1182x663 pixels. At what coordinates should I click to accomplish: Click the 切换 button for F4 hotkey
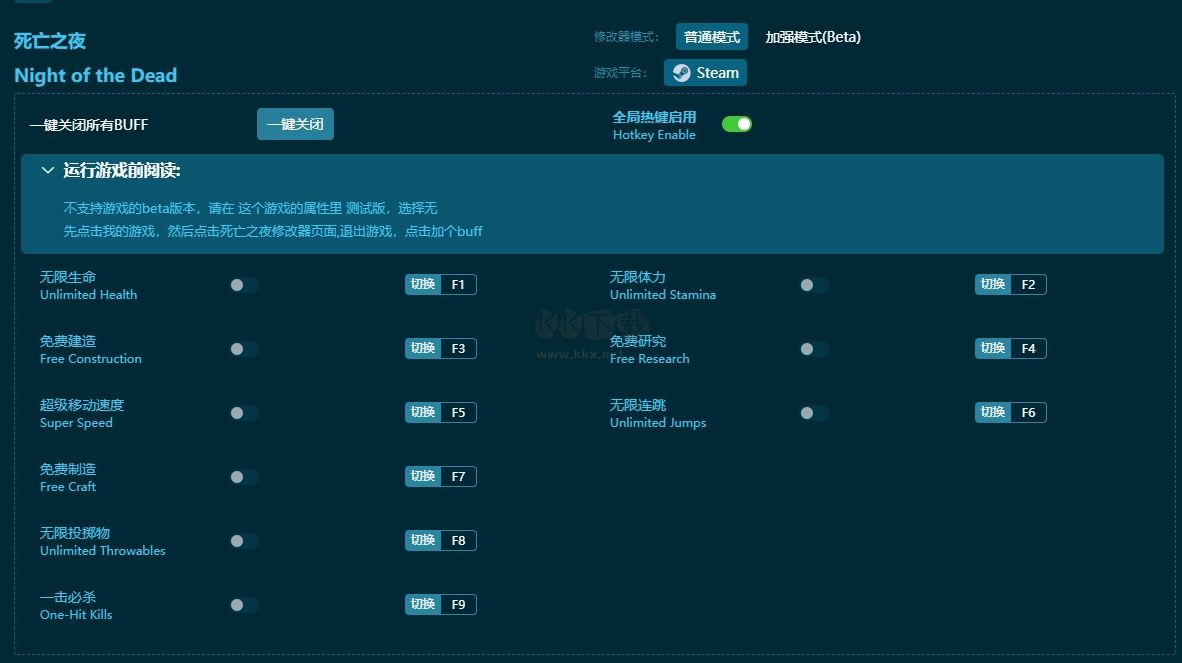[x=993, y=348]
